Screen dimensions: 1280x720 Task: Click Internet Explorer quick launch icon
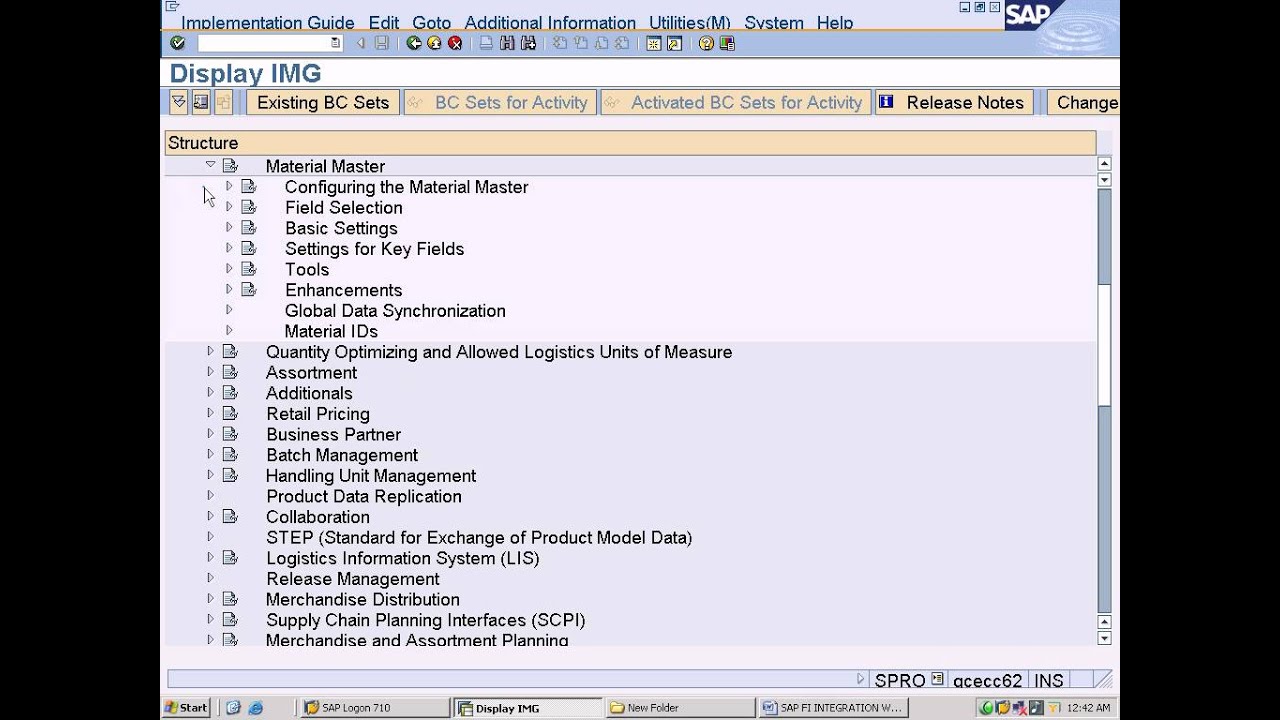255,708
